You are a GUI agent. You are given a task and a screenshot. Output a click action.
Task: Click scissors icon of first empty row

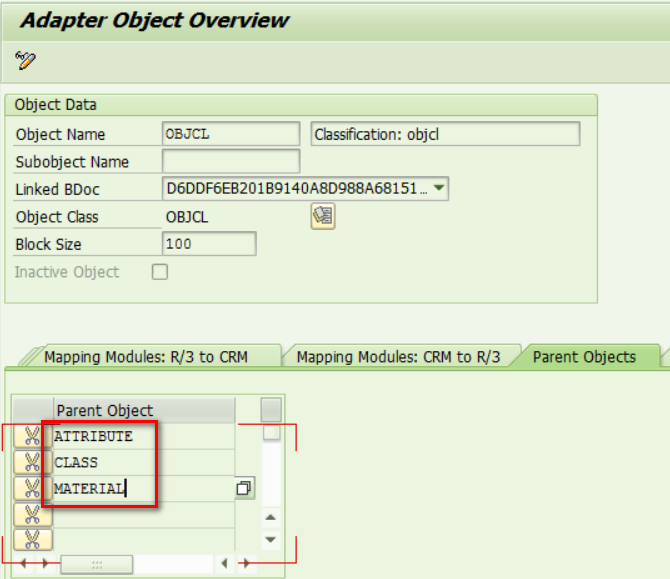click(32, 514)
